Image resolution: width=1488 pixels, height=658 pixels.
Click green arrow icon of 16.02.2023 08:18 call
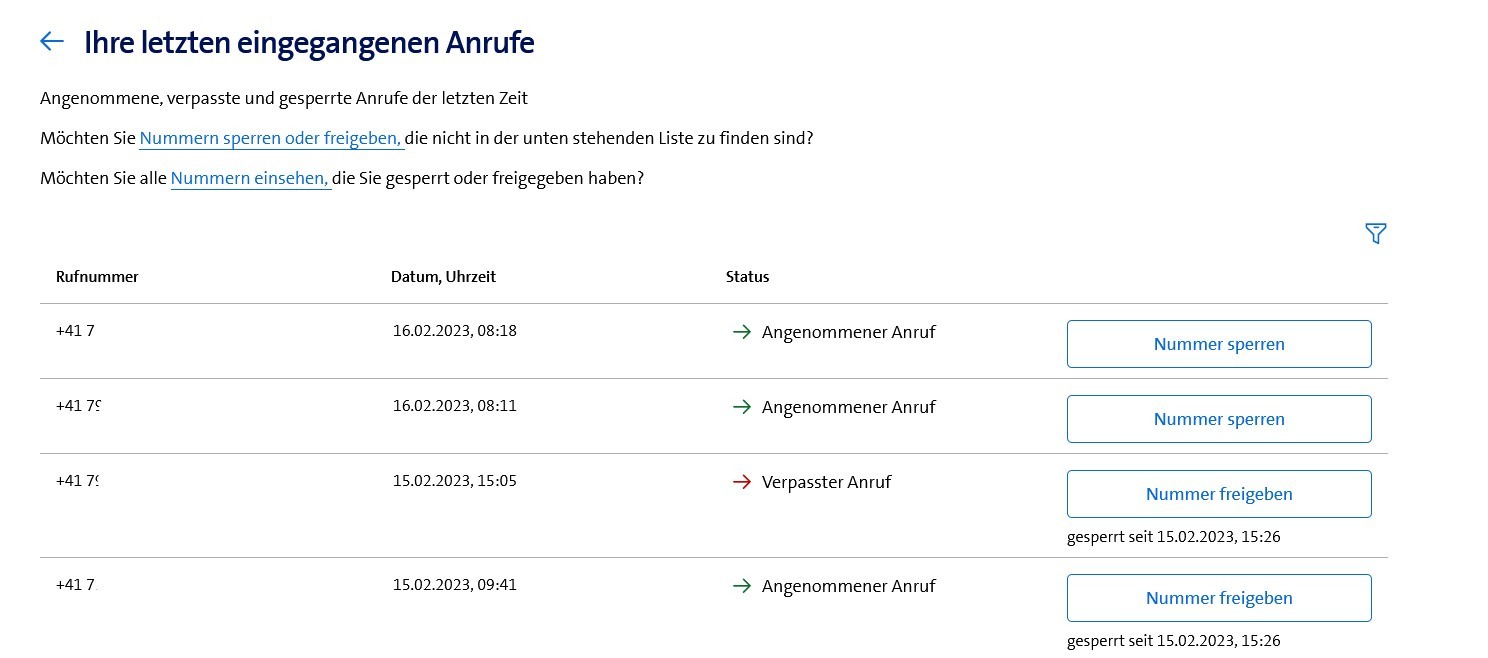click(x=742, y=332)
